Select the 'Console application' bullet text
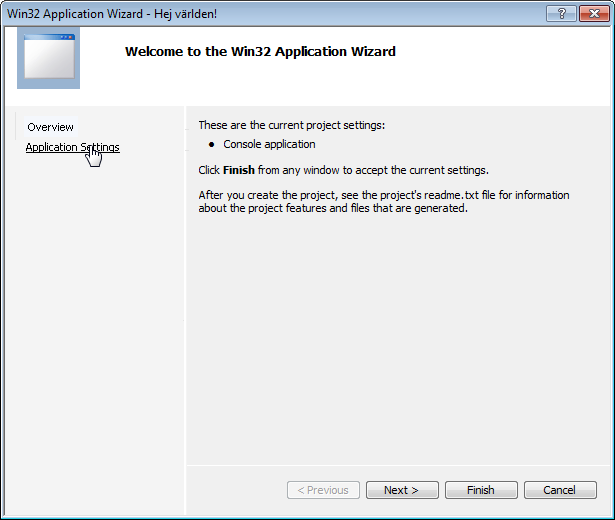 pyautogui.click(x=269, y=144)
